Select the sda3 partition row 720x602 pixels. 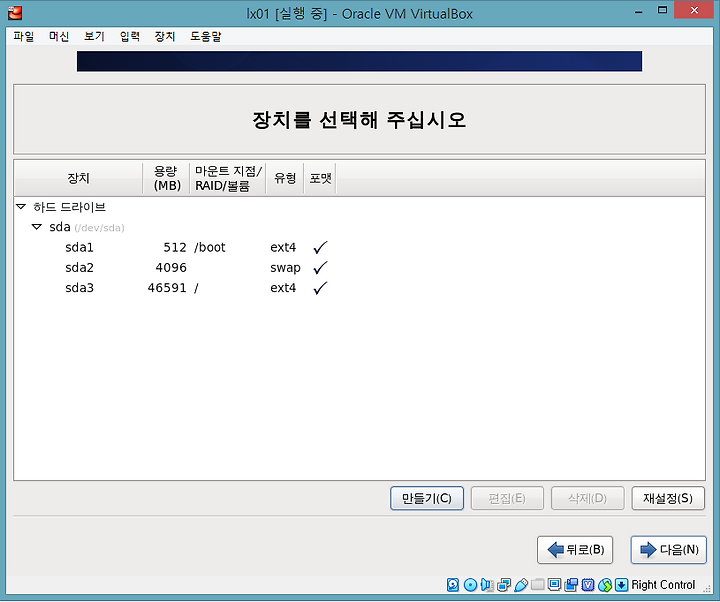[x=360, y=288]
